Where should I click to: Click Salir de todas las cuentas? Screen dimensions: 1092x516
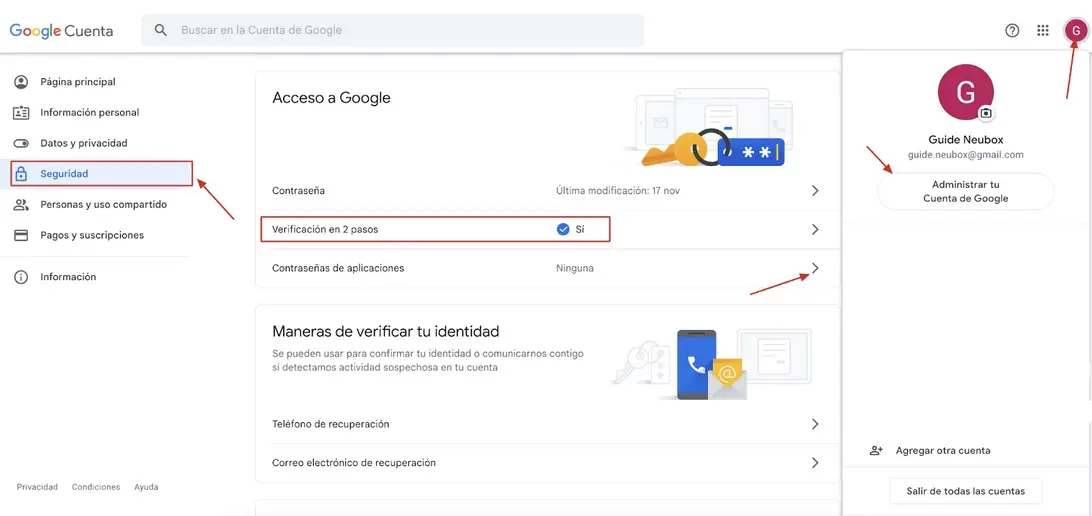965,491
